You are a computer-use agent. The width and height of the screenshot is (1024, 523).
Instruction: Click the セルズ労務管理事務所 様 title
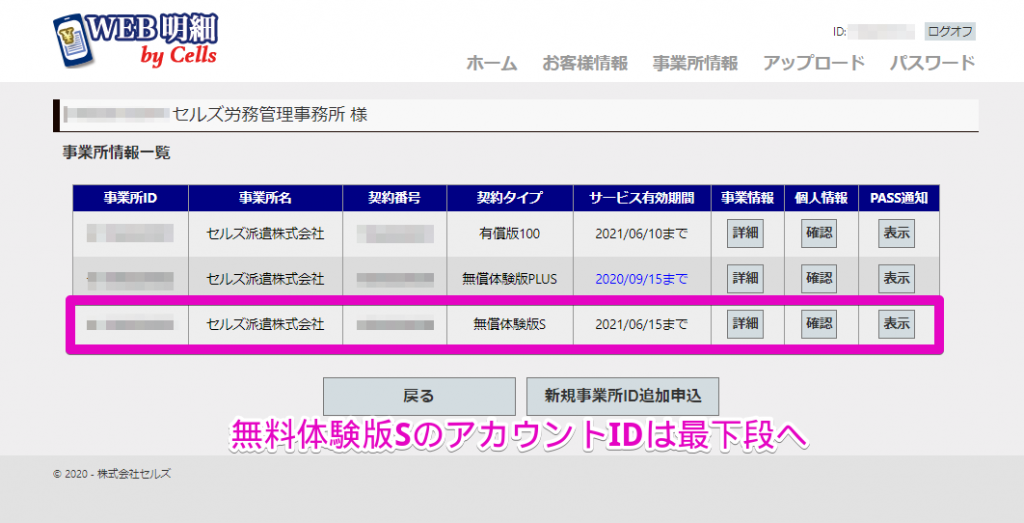[270, 115]
